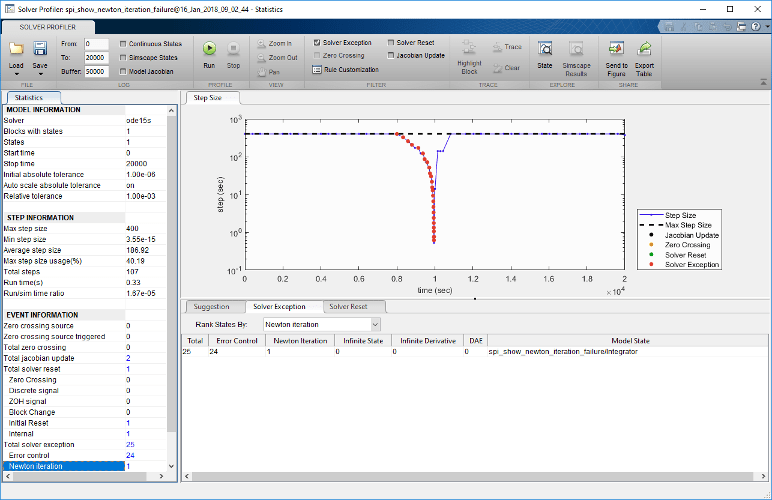Enable the Continuous States checkbox
This screenshot has height=500, width=772.
coord(122,44)
